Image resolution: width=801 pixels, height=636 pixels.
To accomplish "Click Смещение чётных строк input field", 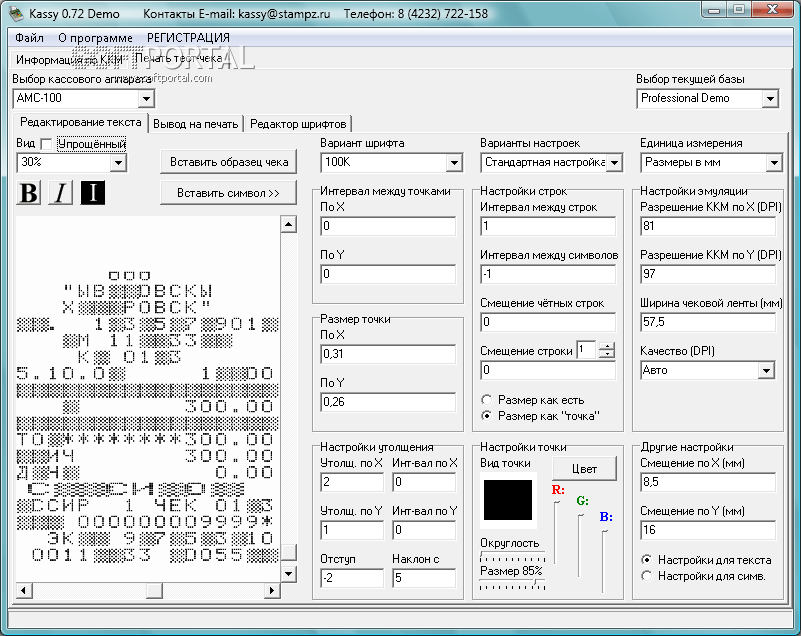I will [x=548, y=322].
